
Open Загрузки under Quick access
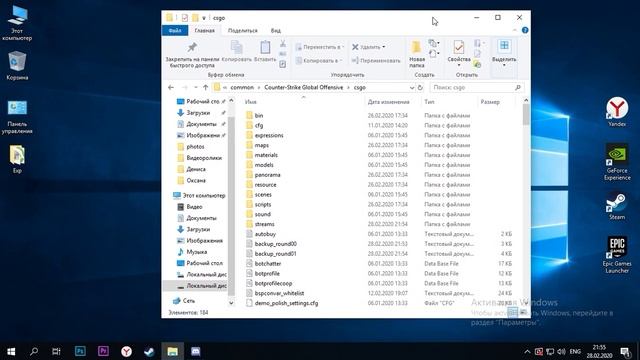(x=198, y=113)
